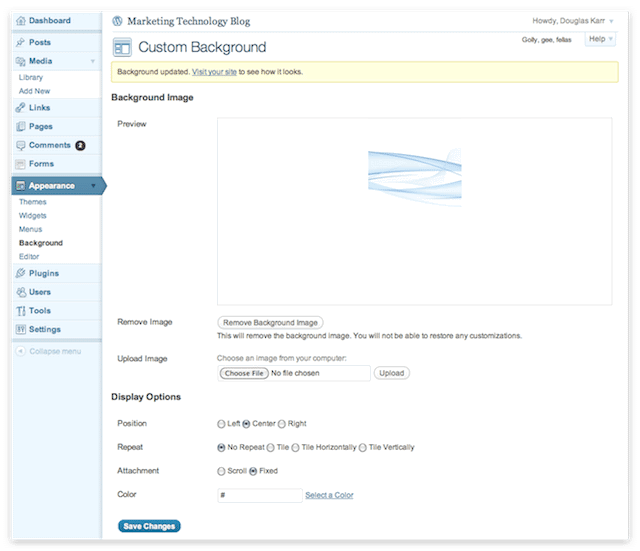The width and height of the screenshot is (640, 551).
Task: Click the Dashboard home icon
Action: tap(20, 20)
